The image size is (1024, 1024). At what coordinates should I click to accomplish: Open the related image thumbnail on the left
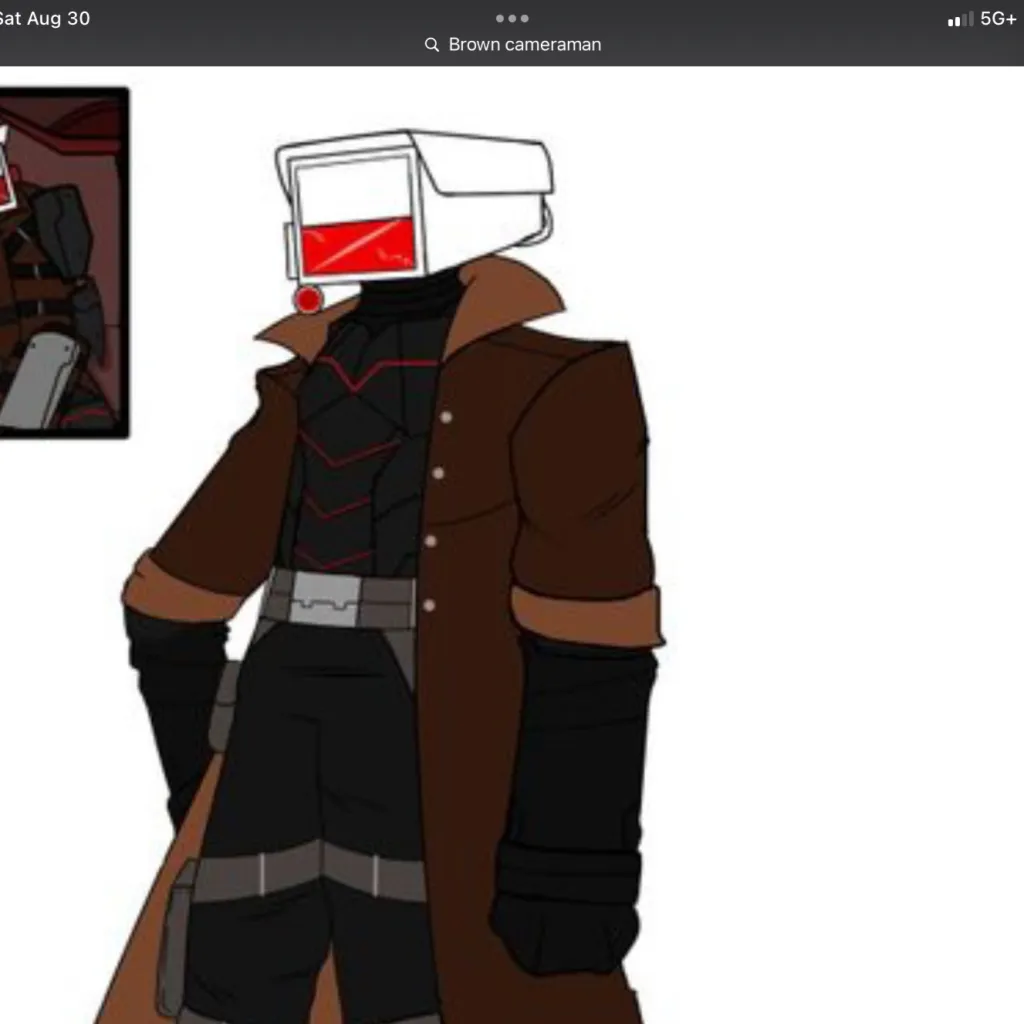coord(62,262)
